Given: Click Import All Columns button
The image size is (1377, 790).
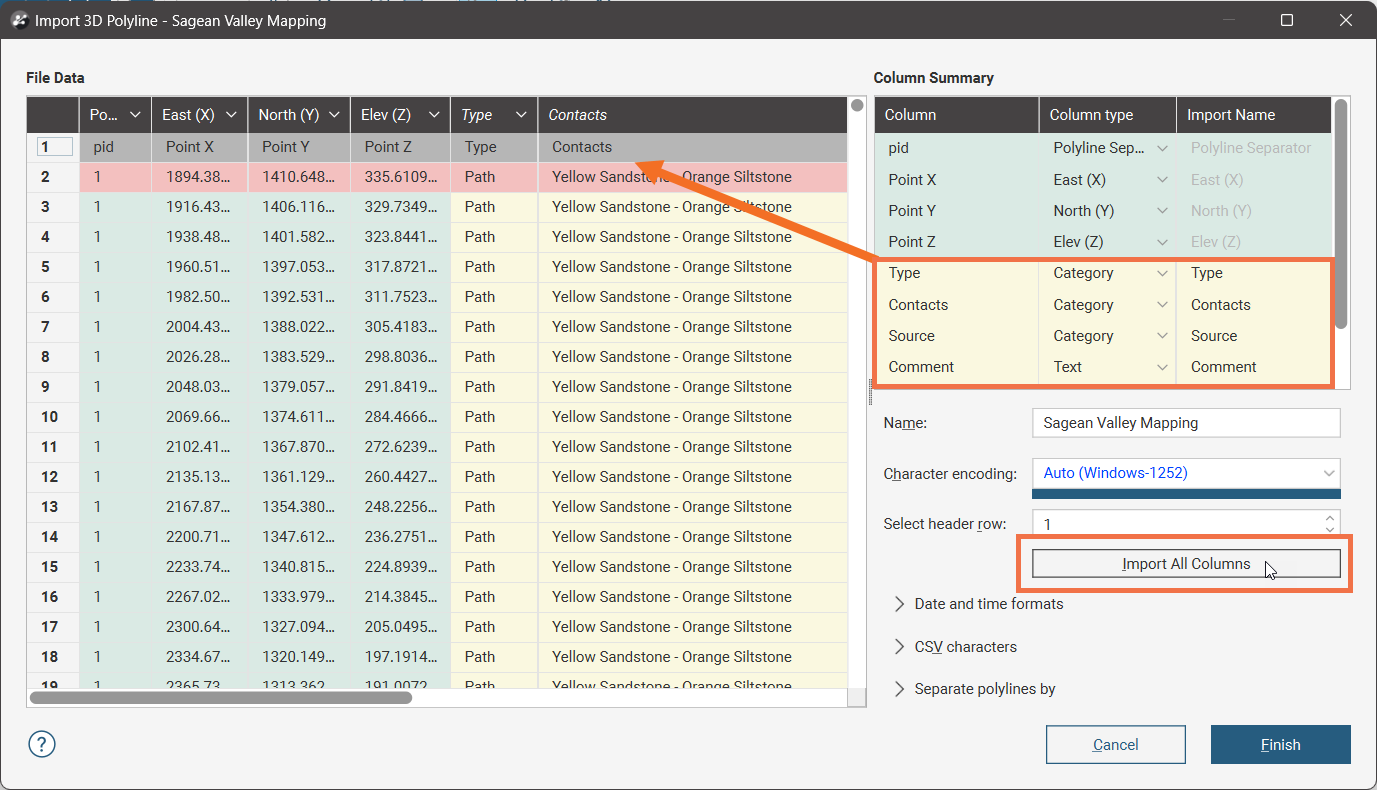Looking at the screenshot, I should tap(1185, 564).
